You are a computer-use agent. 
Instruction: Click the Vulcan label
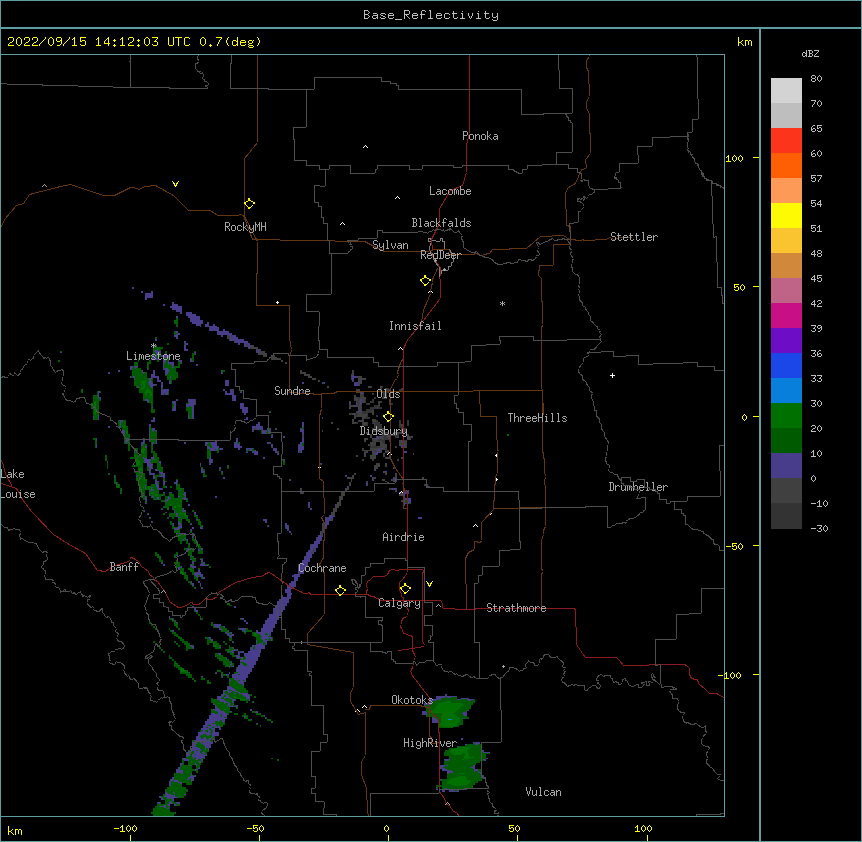click(x=543, y=792)
